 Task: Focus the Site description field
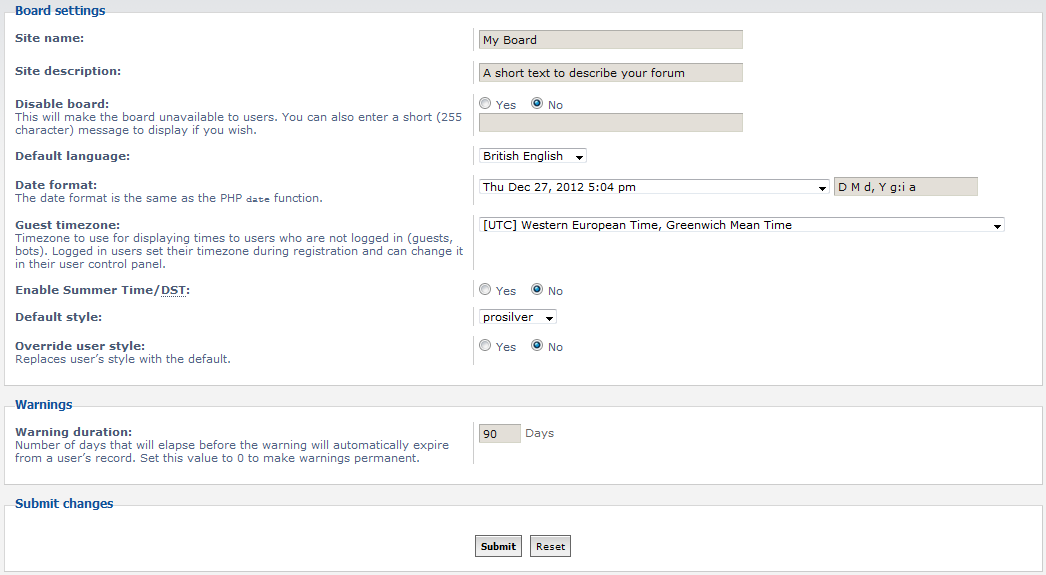[x=611, y=73]
